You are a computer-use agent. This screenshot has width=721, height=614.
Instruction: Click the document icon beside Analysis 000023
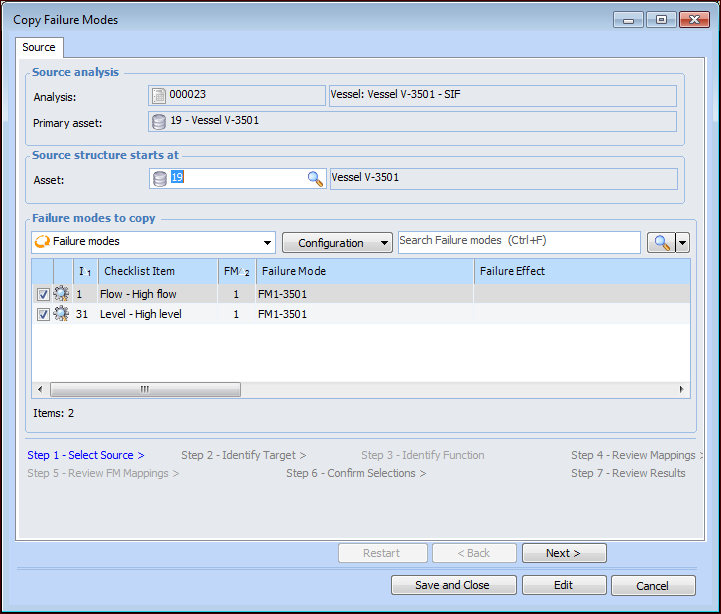(x=158, y=96)
